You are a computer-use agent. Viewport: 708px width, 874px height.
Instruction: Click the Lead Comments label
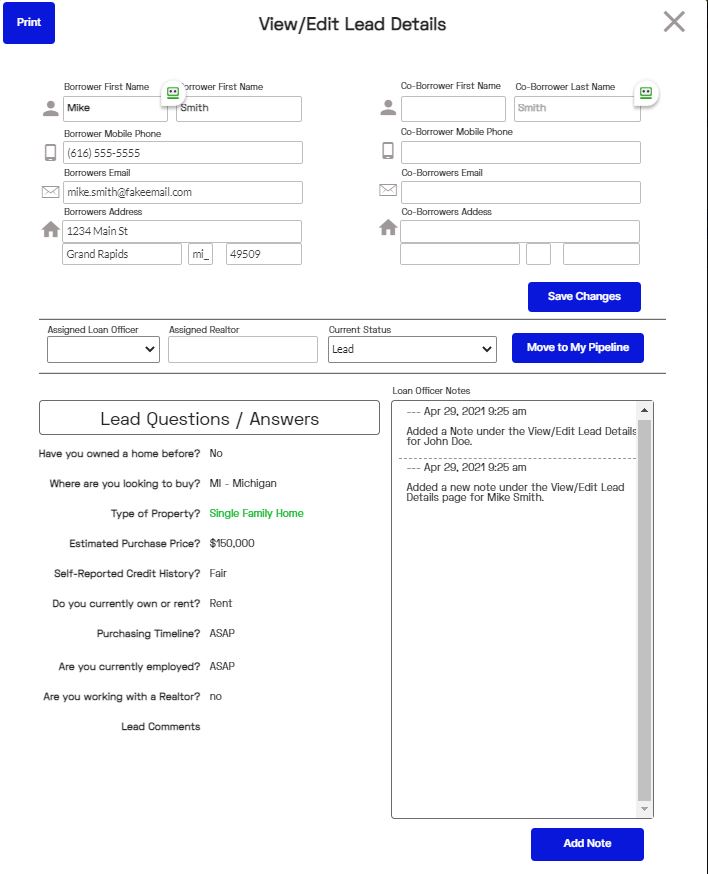tap(161, 727)
